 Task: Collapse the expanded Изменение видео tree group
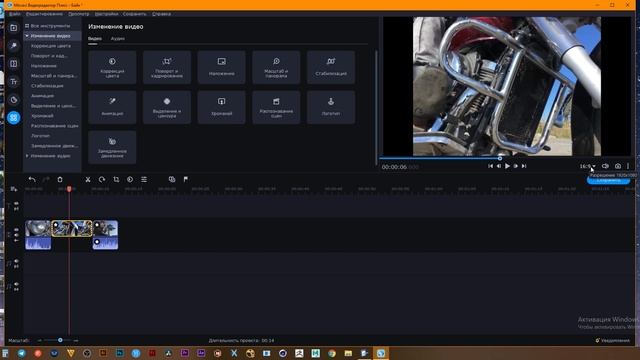(x=27, y=36)
